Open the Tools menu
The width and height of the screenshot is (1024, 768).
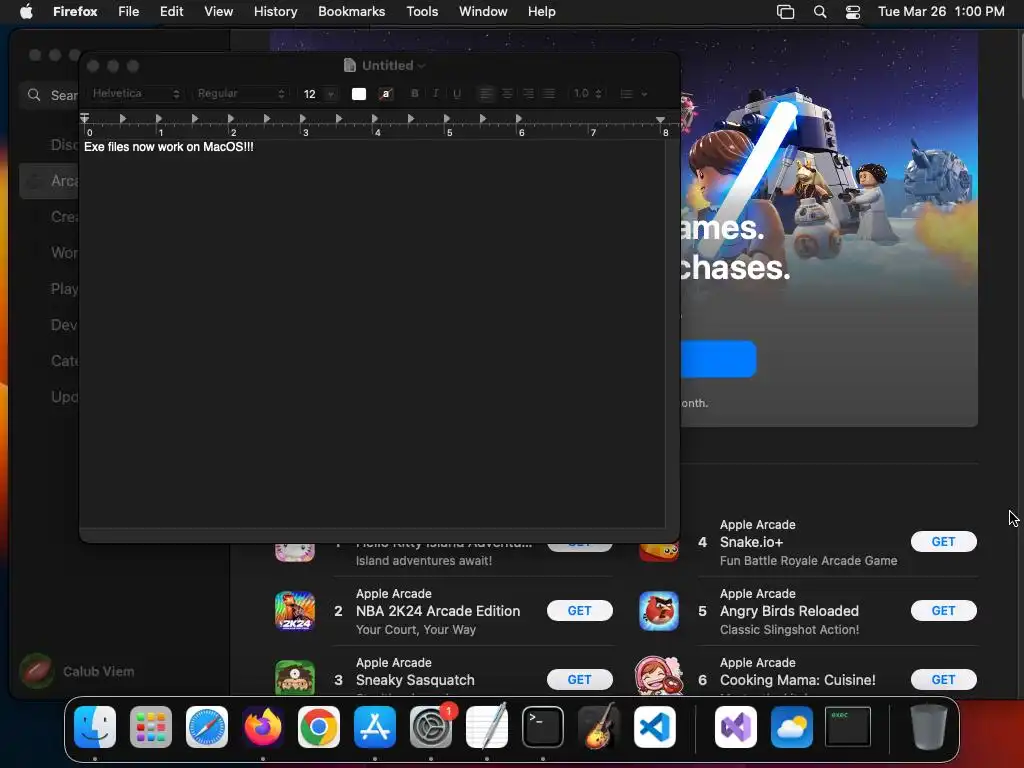(x=422, y=12)
